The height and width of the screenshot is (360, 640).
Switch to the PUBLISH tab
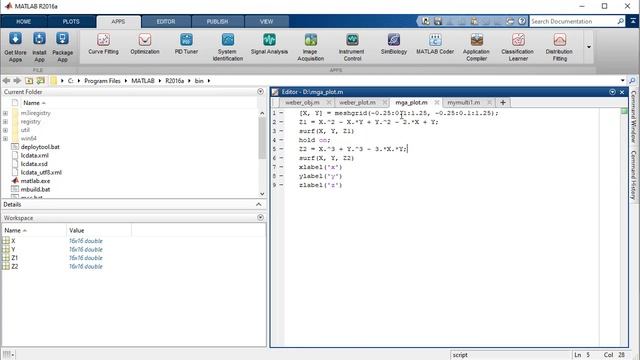(x=217, y=21)
